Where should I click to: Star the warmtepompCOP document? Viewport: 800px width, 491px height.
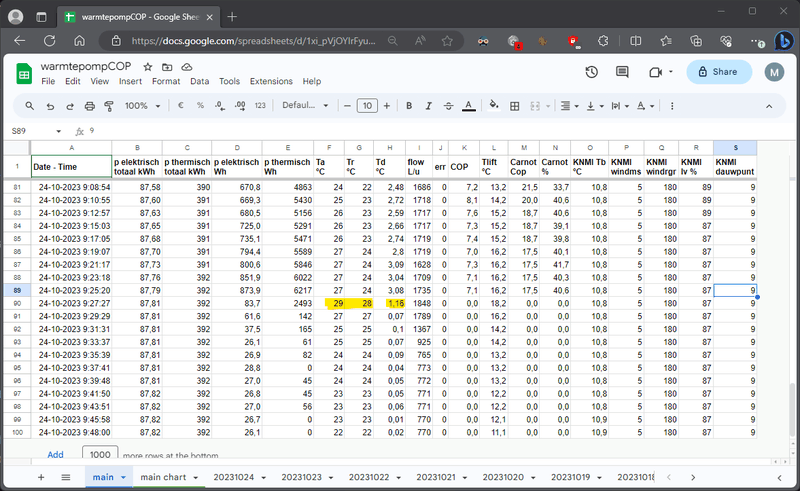point(148,66)
